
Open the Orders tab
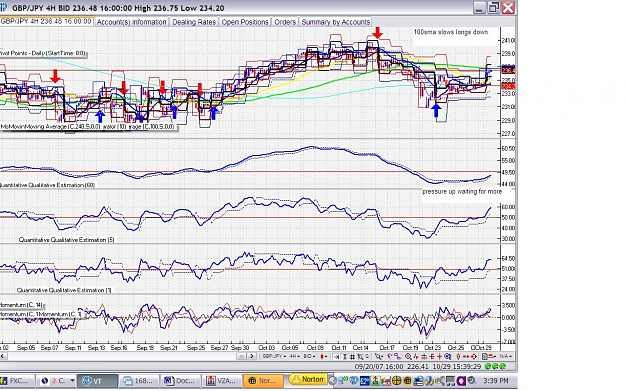[285, 22]
